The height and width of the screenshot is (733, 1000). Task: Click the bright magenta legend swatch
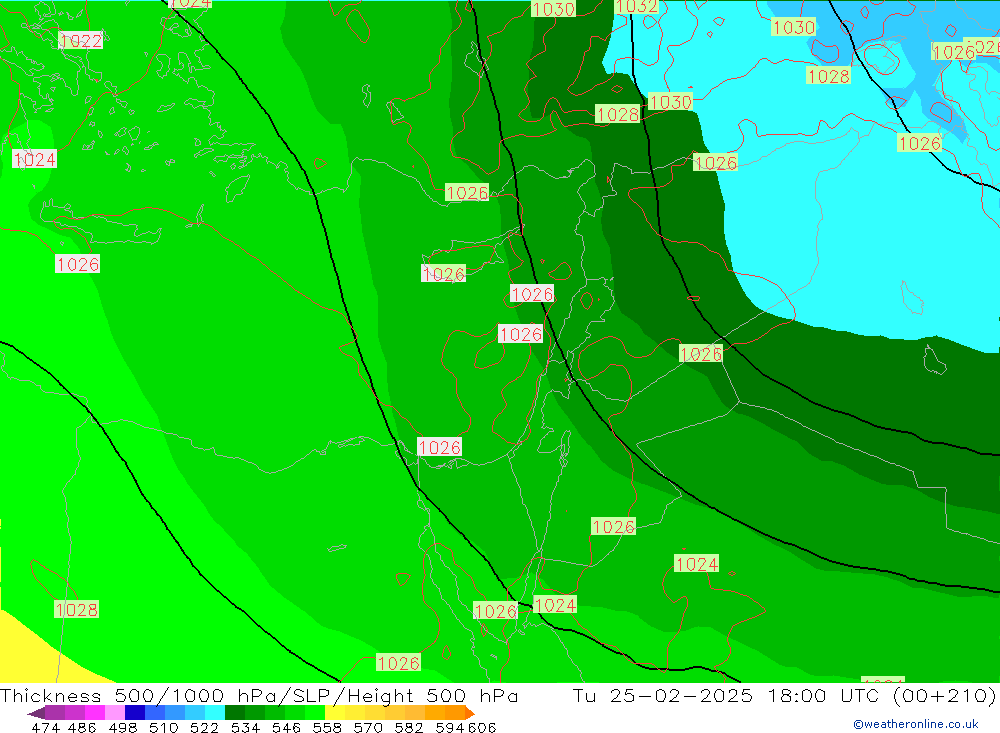(x=94, y=713)
